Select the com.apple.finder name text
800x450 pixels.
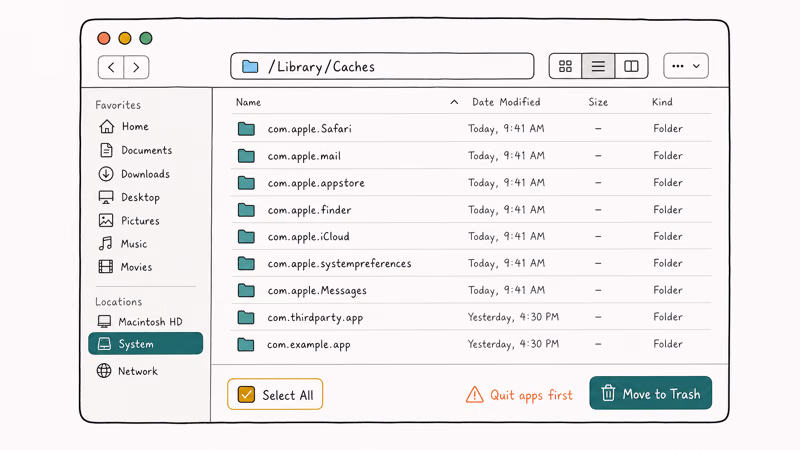[x=309, y=210]
